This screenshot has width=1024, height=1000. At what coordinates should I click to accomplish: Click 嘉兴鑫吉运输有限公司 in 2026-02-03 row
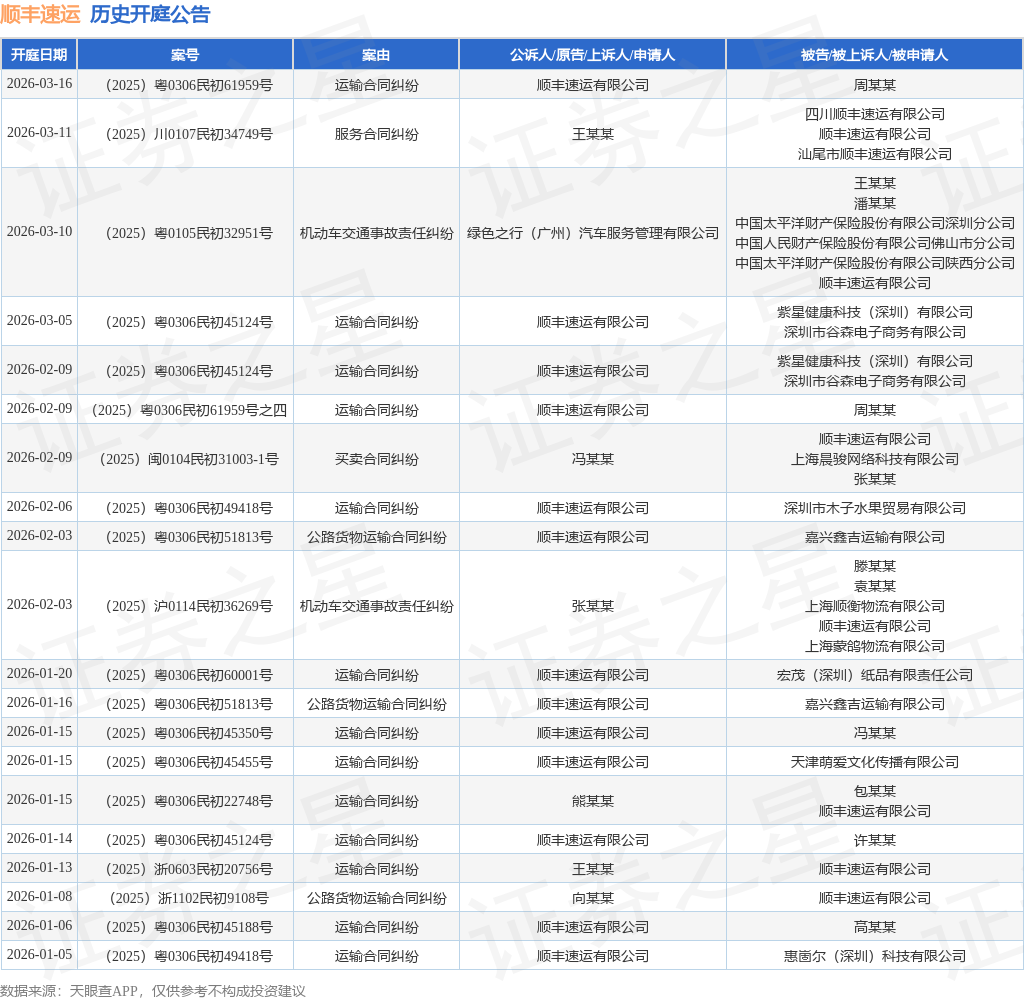point(874,537)
